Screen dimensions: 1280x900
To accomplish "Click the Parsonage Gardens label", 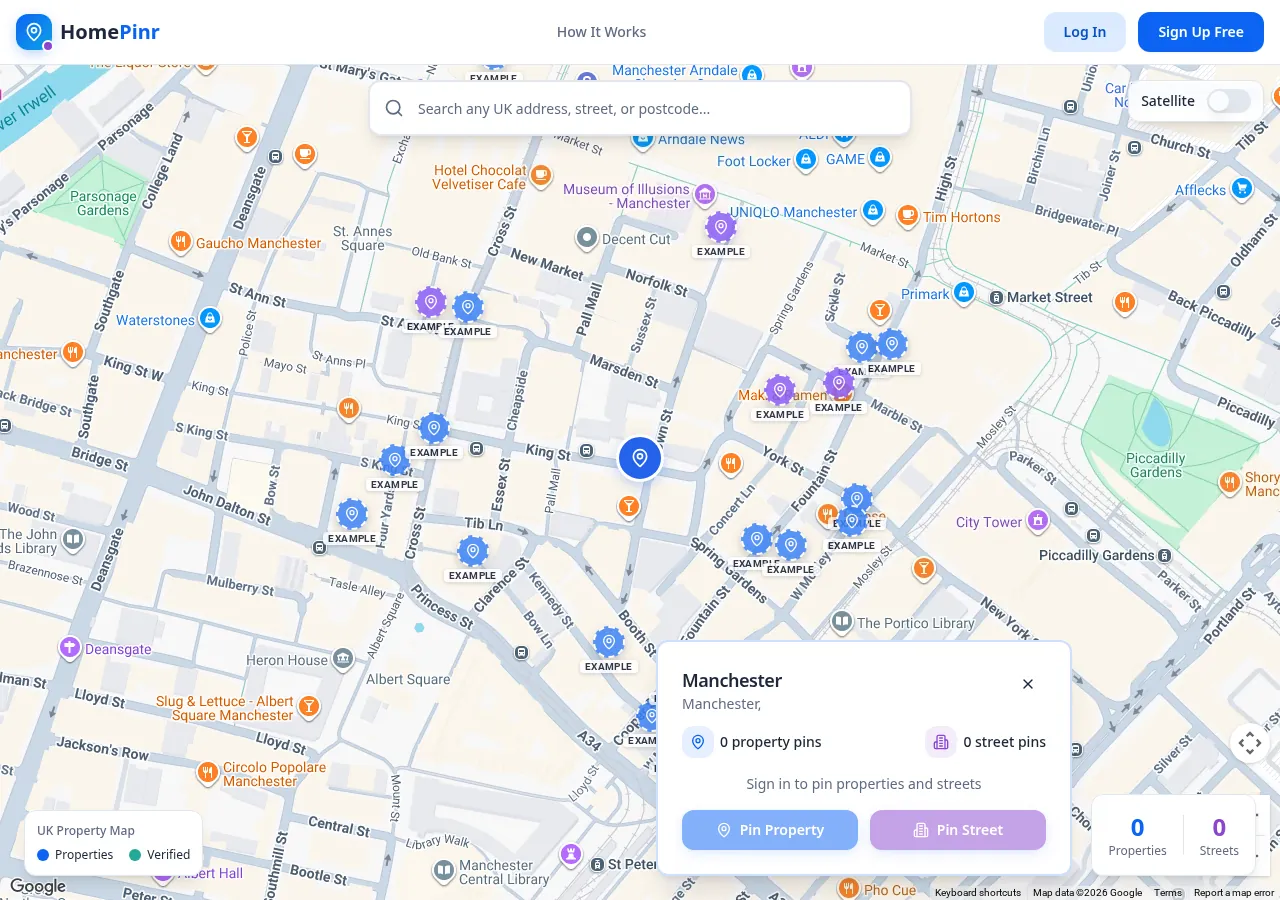I will (x=103, y=204).
